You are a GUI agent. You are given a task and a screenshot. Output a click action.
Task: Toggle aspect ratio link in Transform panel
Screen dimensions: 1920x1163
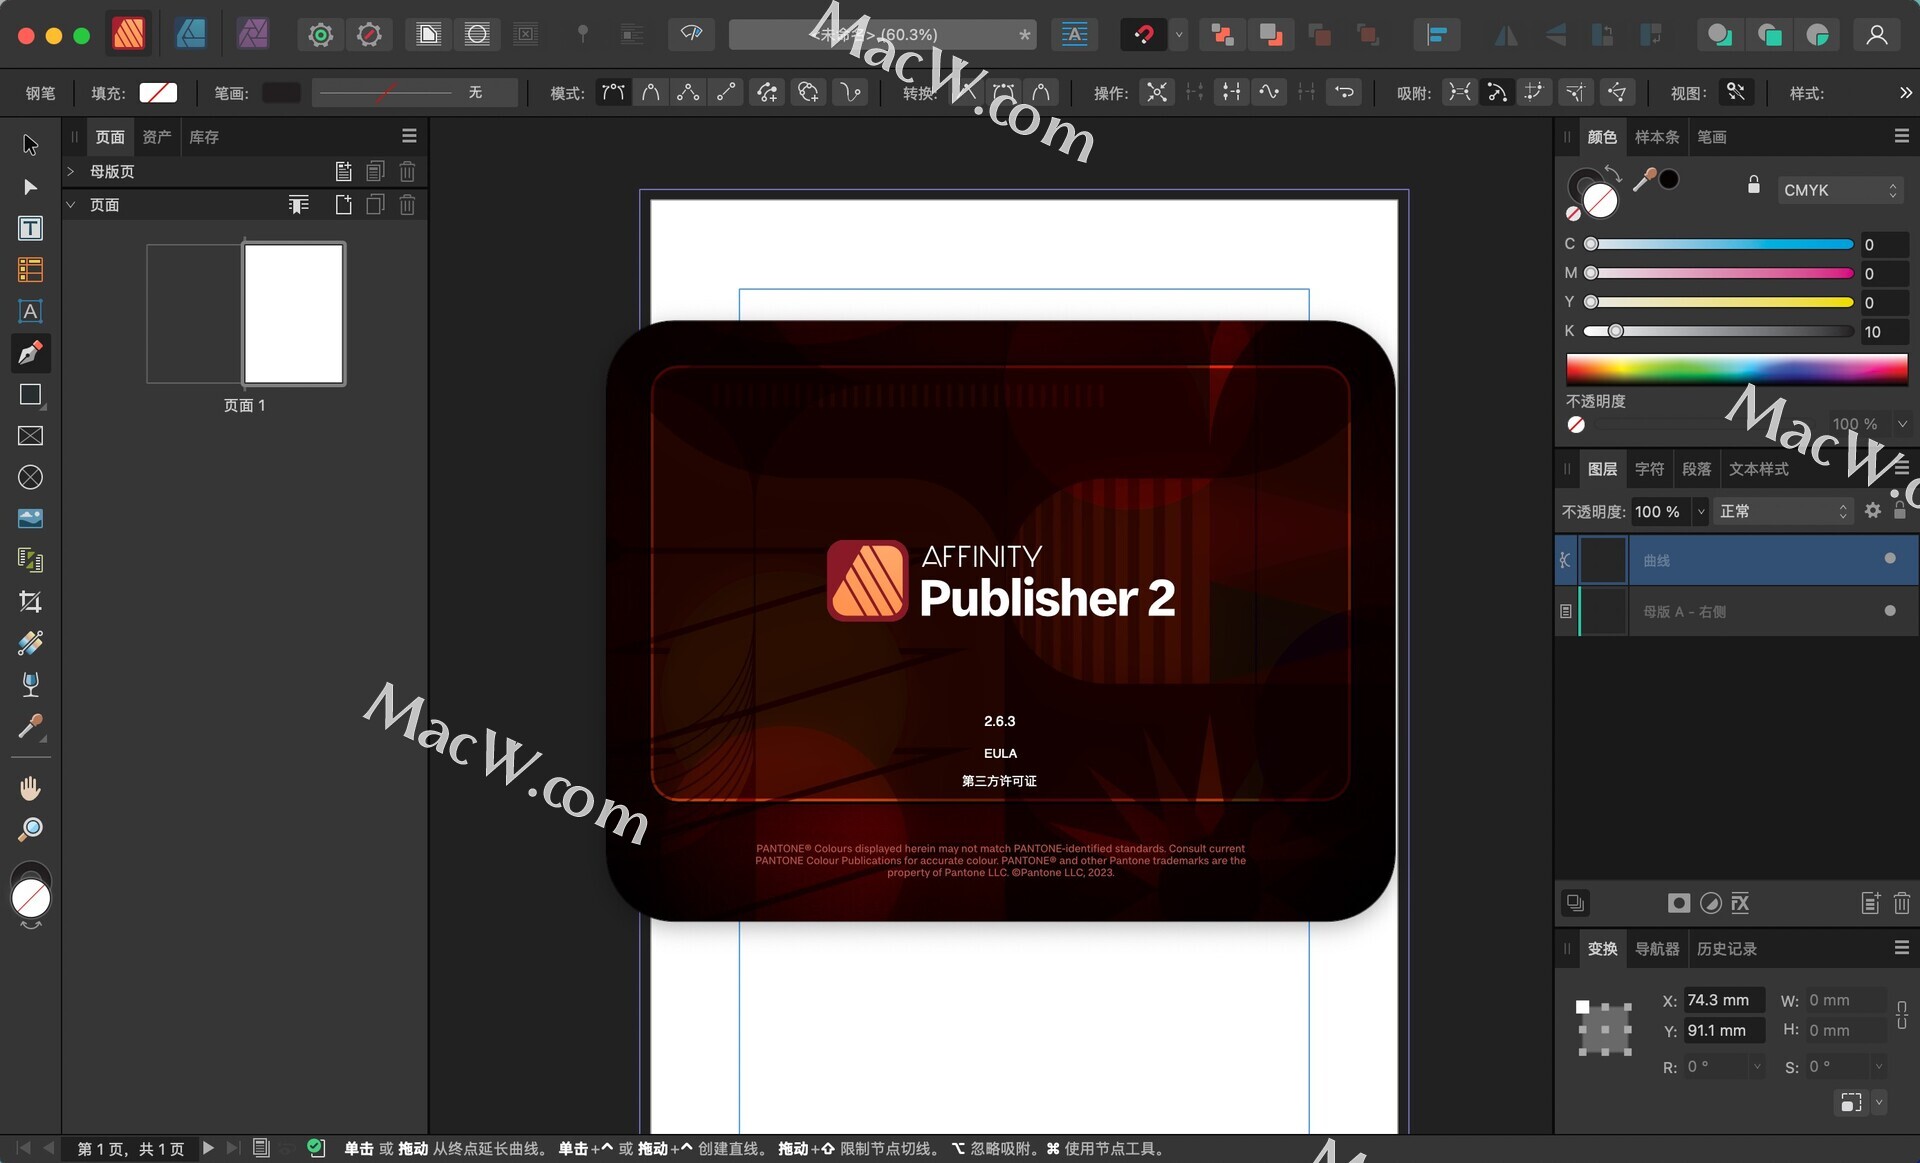[x=1902, y=1015]
